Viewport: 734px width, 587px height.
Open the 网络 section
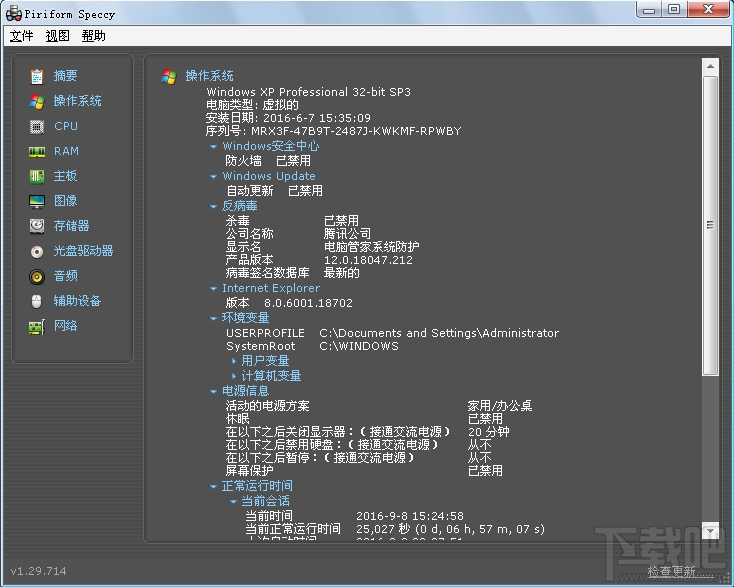click(x=65, y=325)
